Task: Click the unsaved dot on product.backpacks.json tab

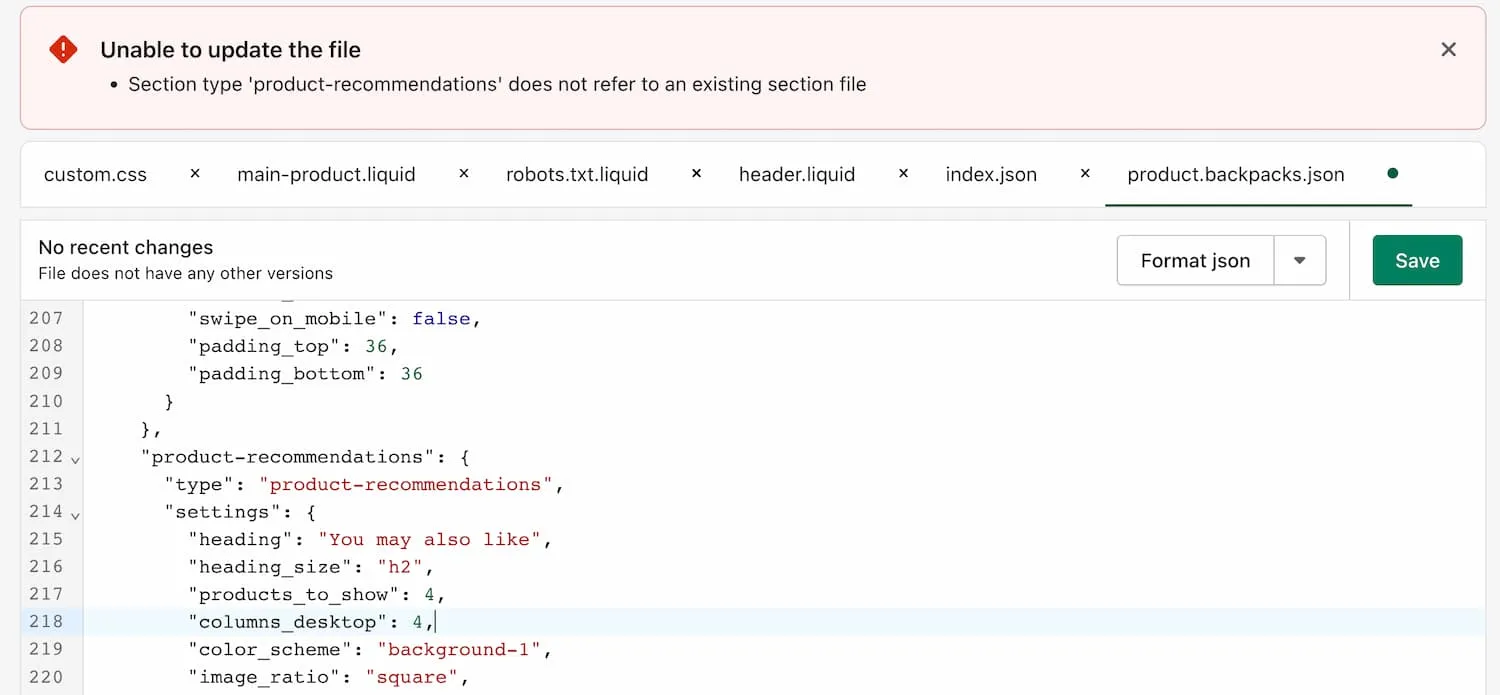Action: pyautogui.click(x=1392, y=174)
